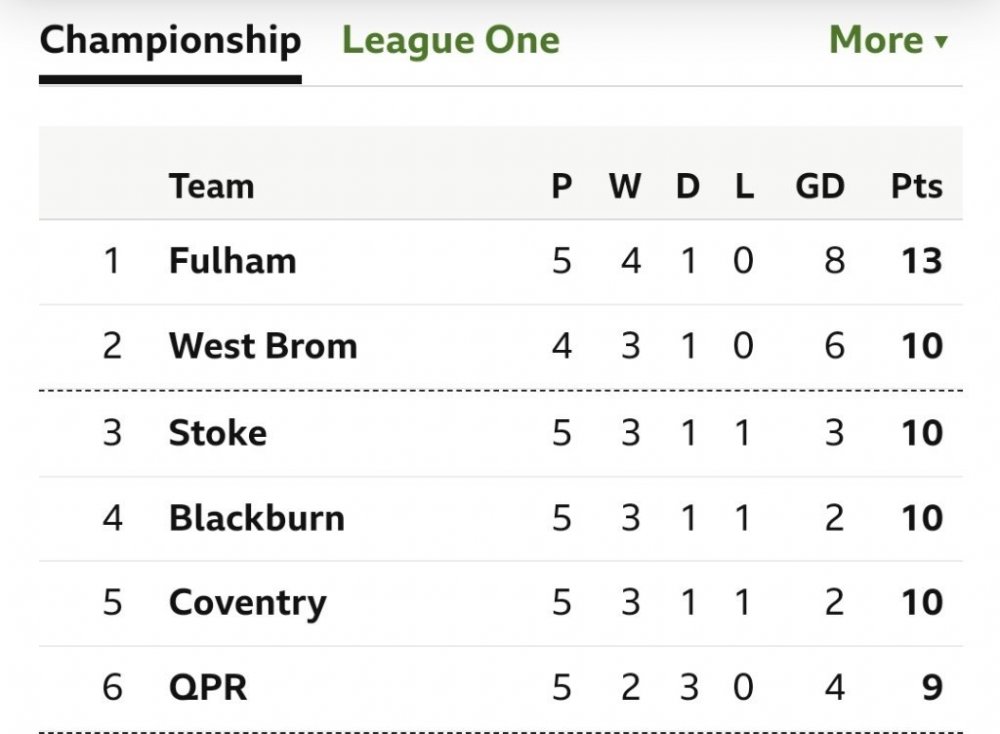Click position number 1 in table
This screenshot has width=1000, height=734.
(111, 261)
